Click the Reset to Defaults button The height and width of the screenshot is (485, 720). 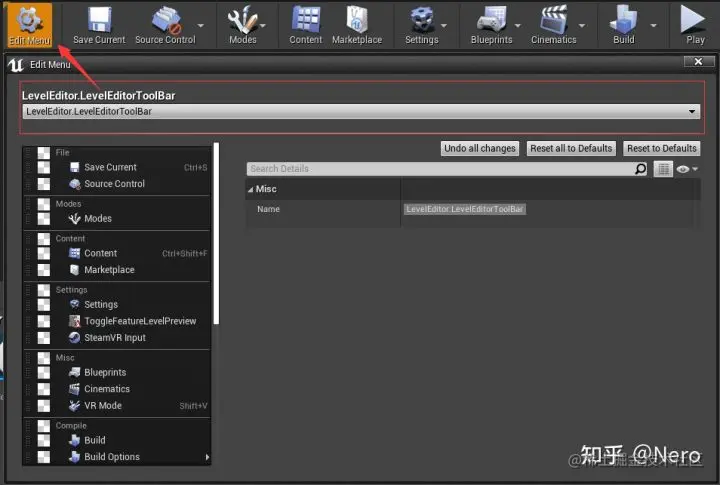click(x=662, y=148)
